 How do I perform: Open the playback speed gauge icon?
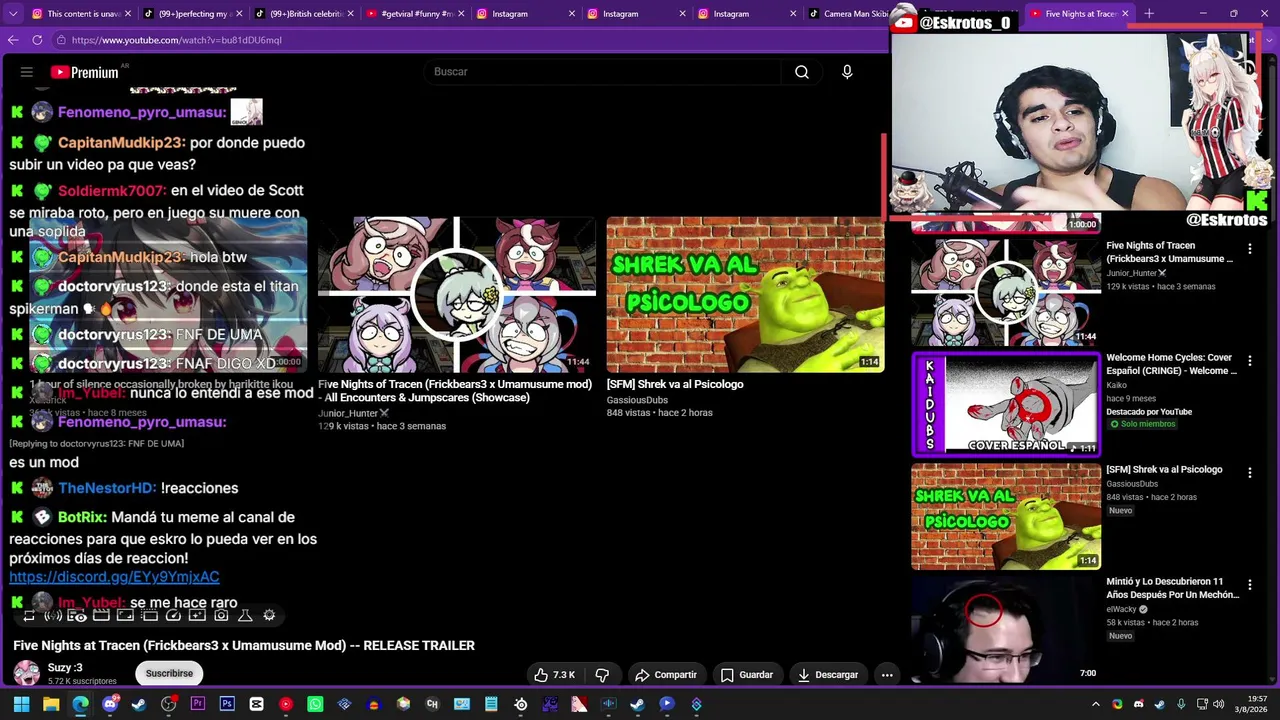tap(173, 616)
